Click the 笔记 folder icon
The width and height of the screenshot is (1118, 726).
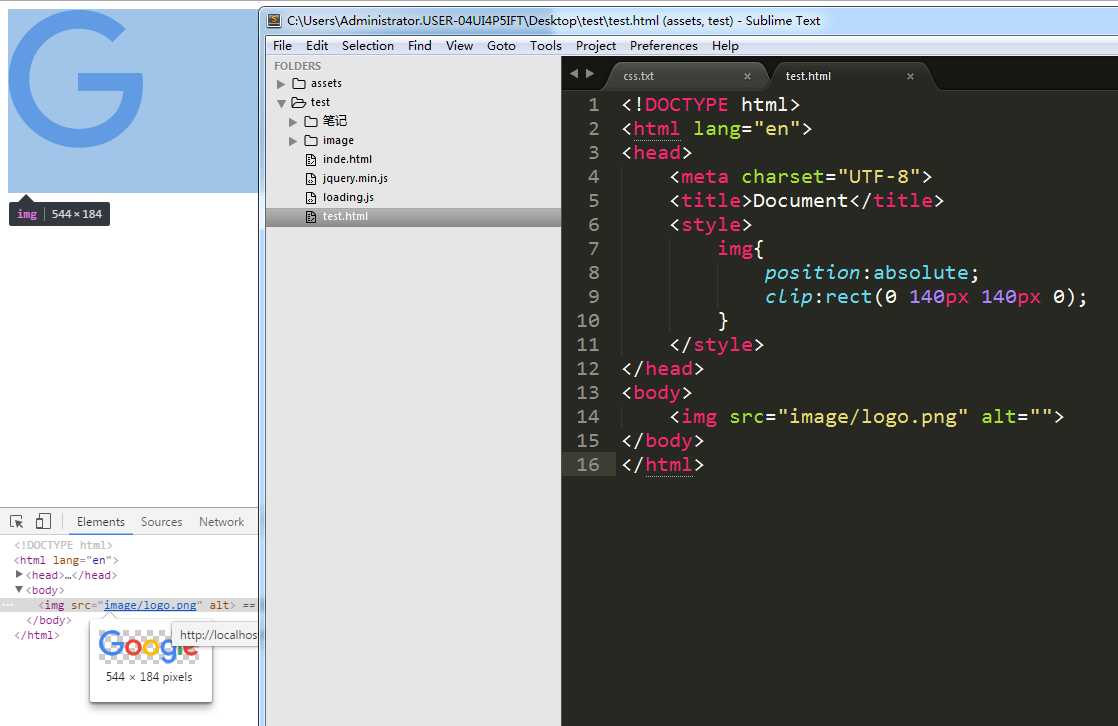[x=311, y=121]
